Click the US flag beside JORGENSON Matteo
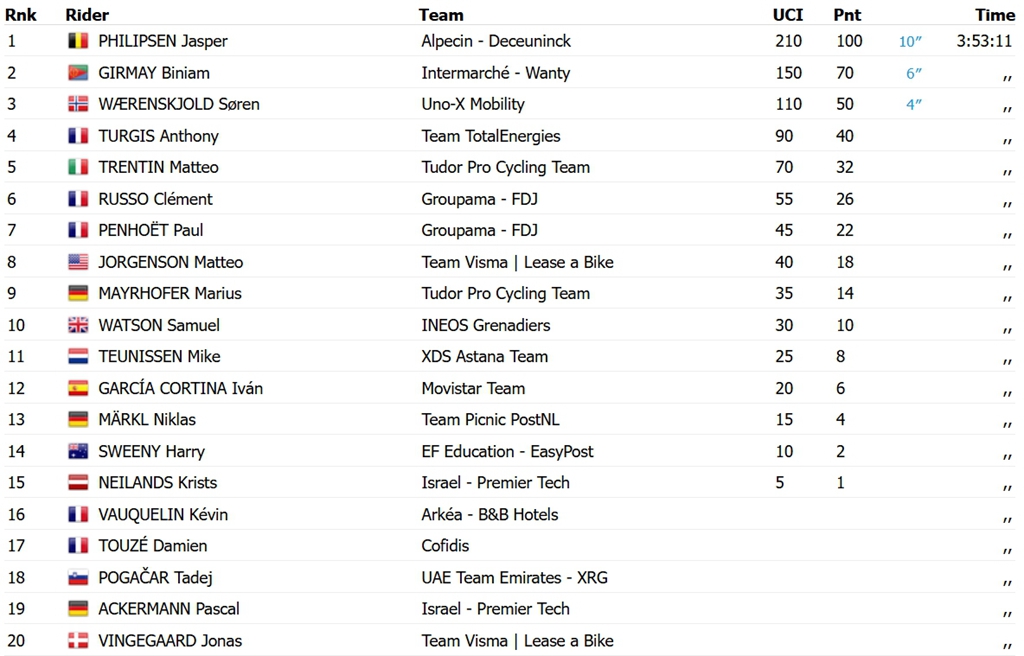The height and width of the screenshot is (656, 1024). 78,262
